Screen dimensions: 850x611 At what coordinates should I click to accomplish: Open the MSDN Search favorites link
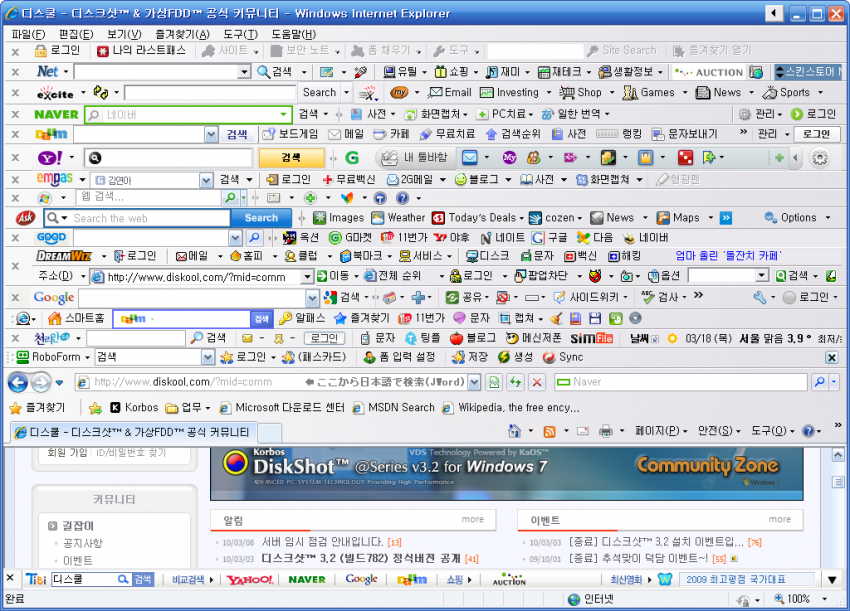(x=394, y=408)
